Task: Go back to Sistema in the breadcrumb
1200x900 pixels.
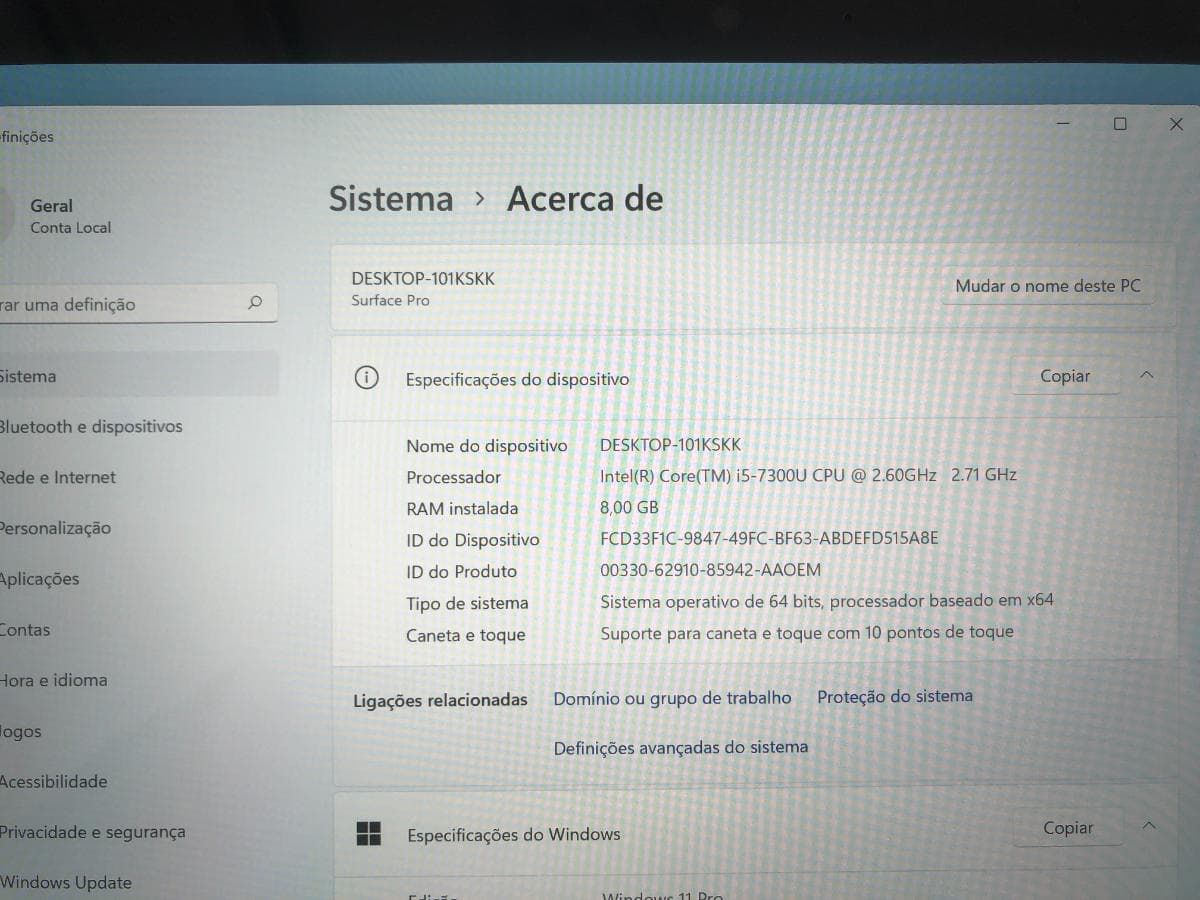Action: (x=391, y=198)
